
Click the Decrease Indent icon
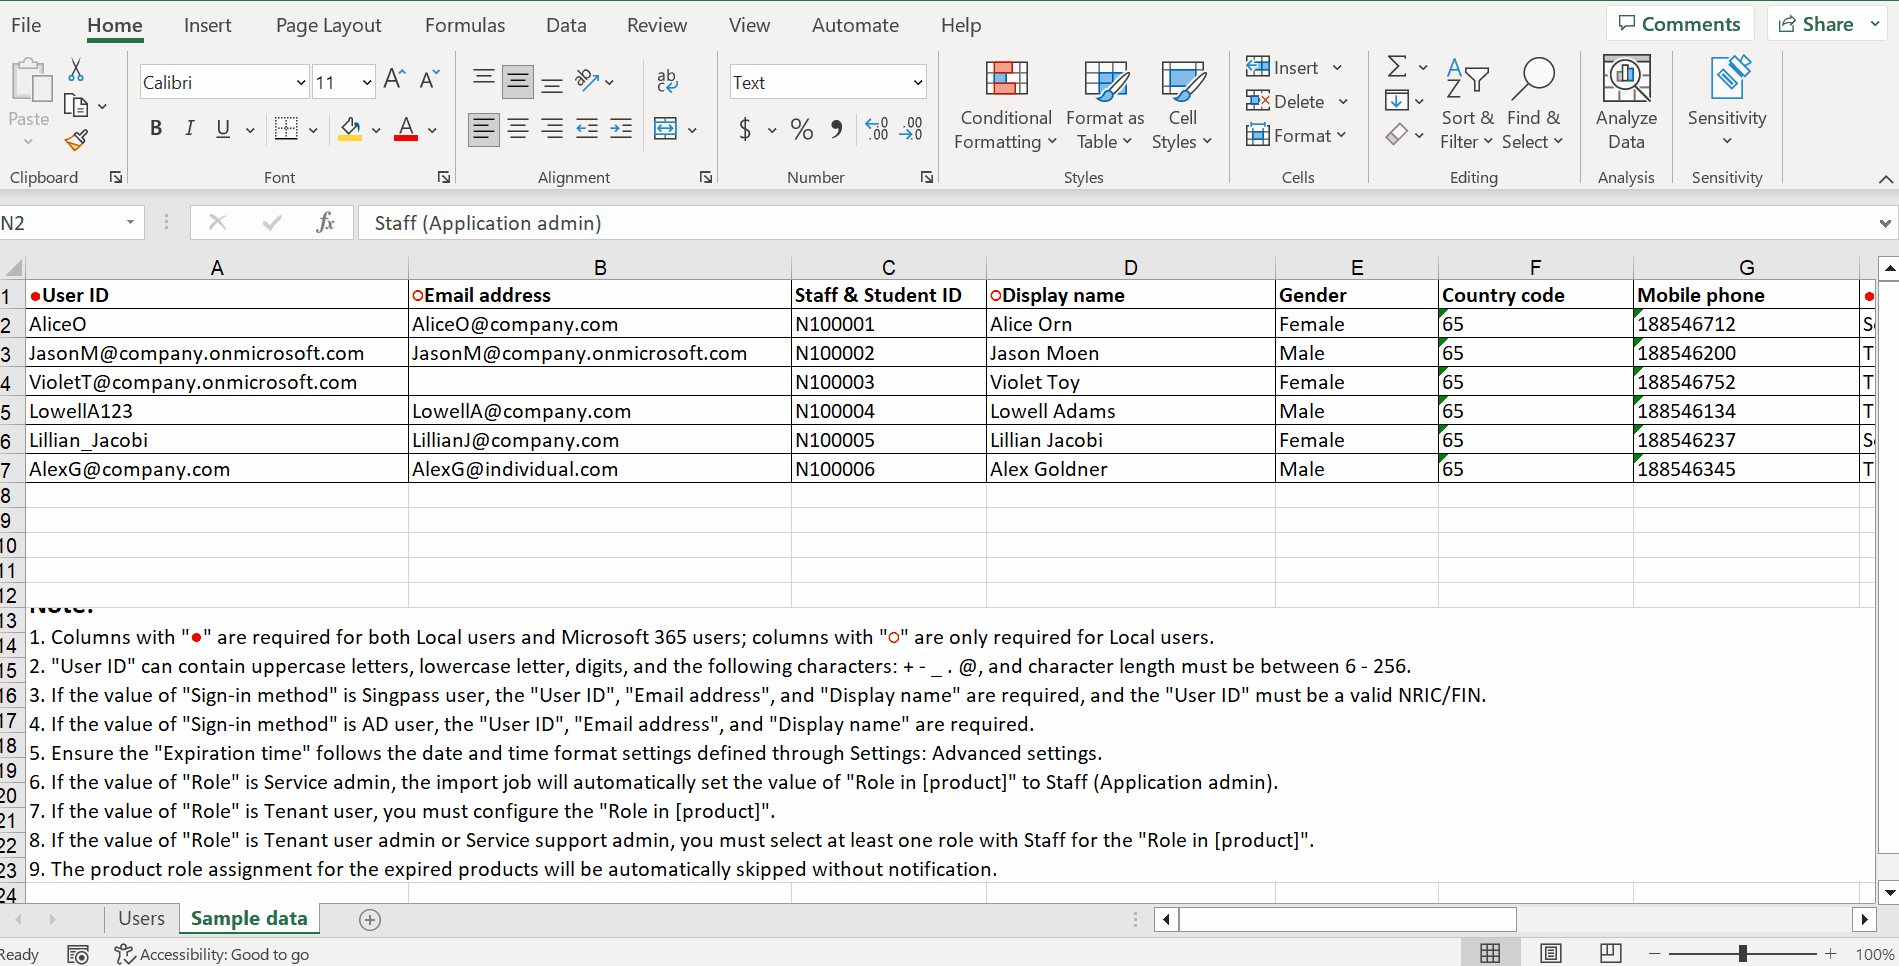(587, 129)
